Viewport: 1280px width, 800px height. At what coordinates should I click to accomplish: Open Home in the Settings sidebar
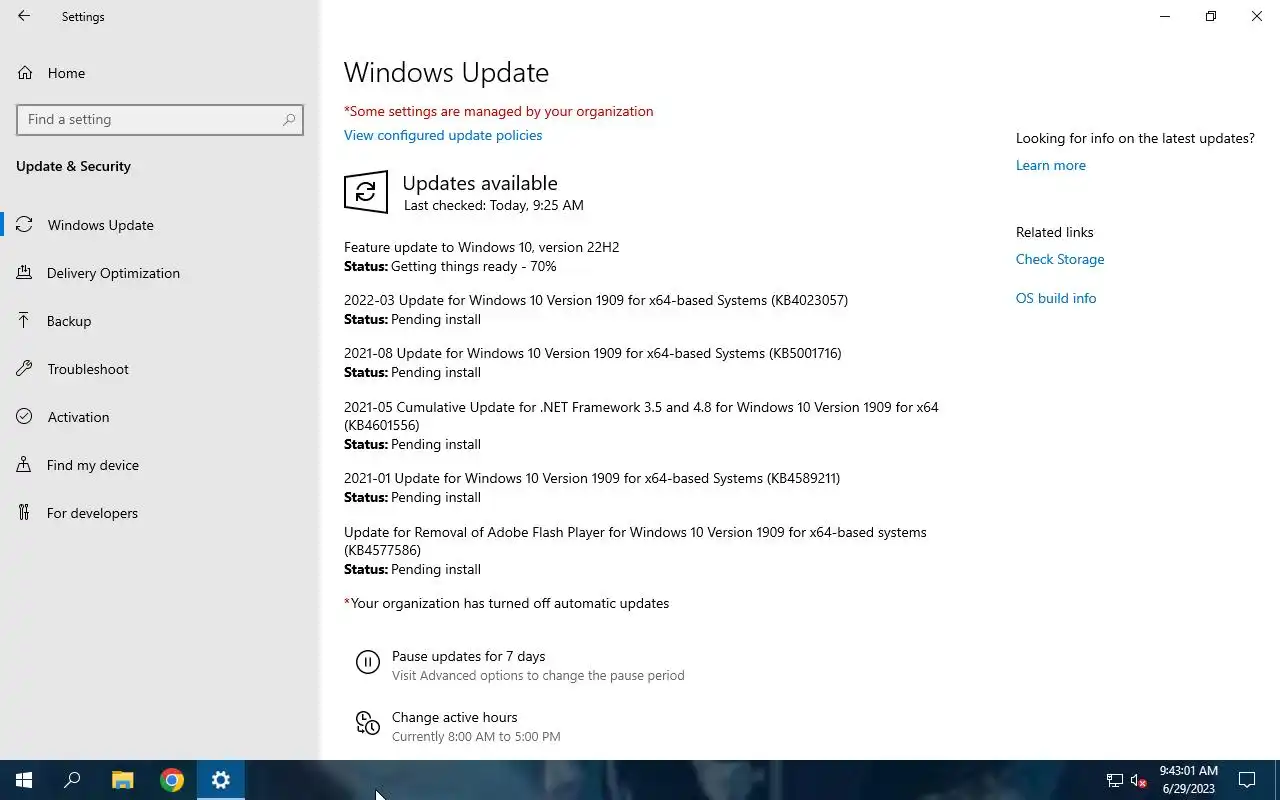160,73
